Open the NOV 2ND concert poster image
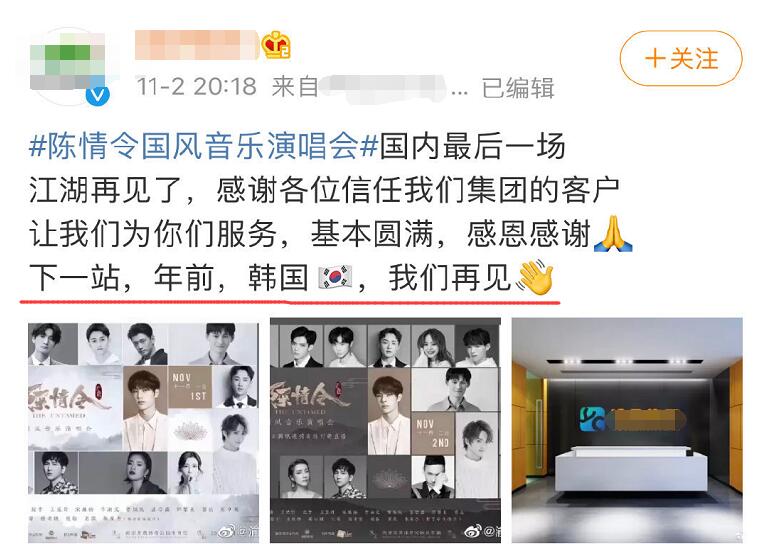770x544 pixels. point(385,431)
